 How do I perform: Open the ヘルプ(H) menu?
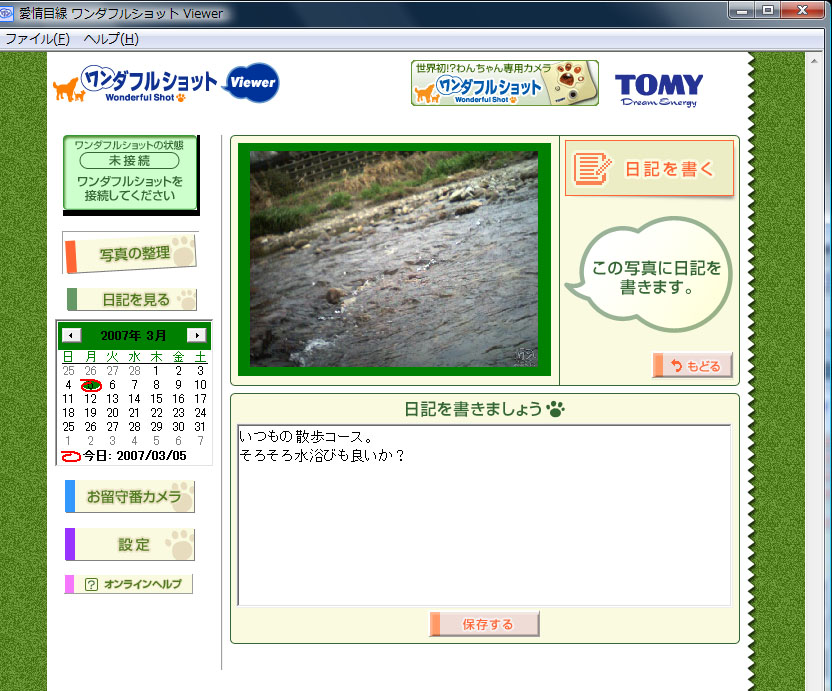(111, 39)
